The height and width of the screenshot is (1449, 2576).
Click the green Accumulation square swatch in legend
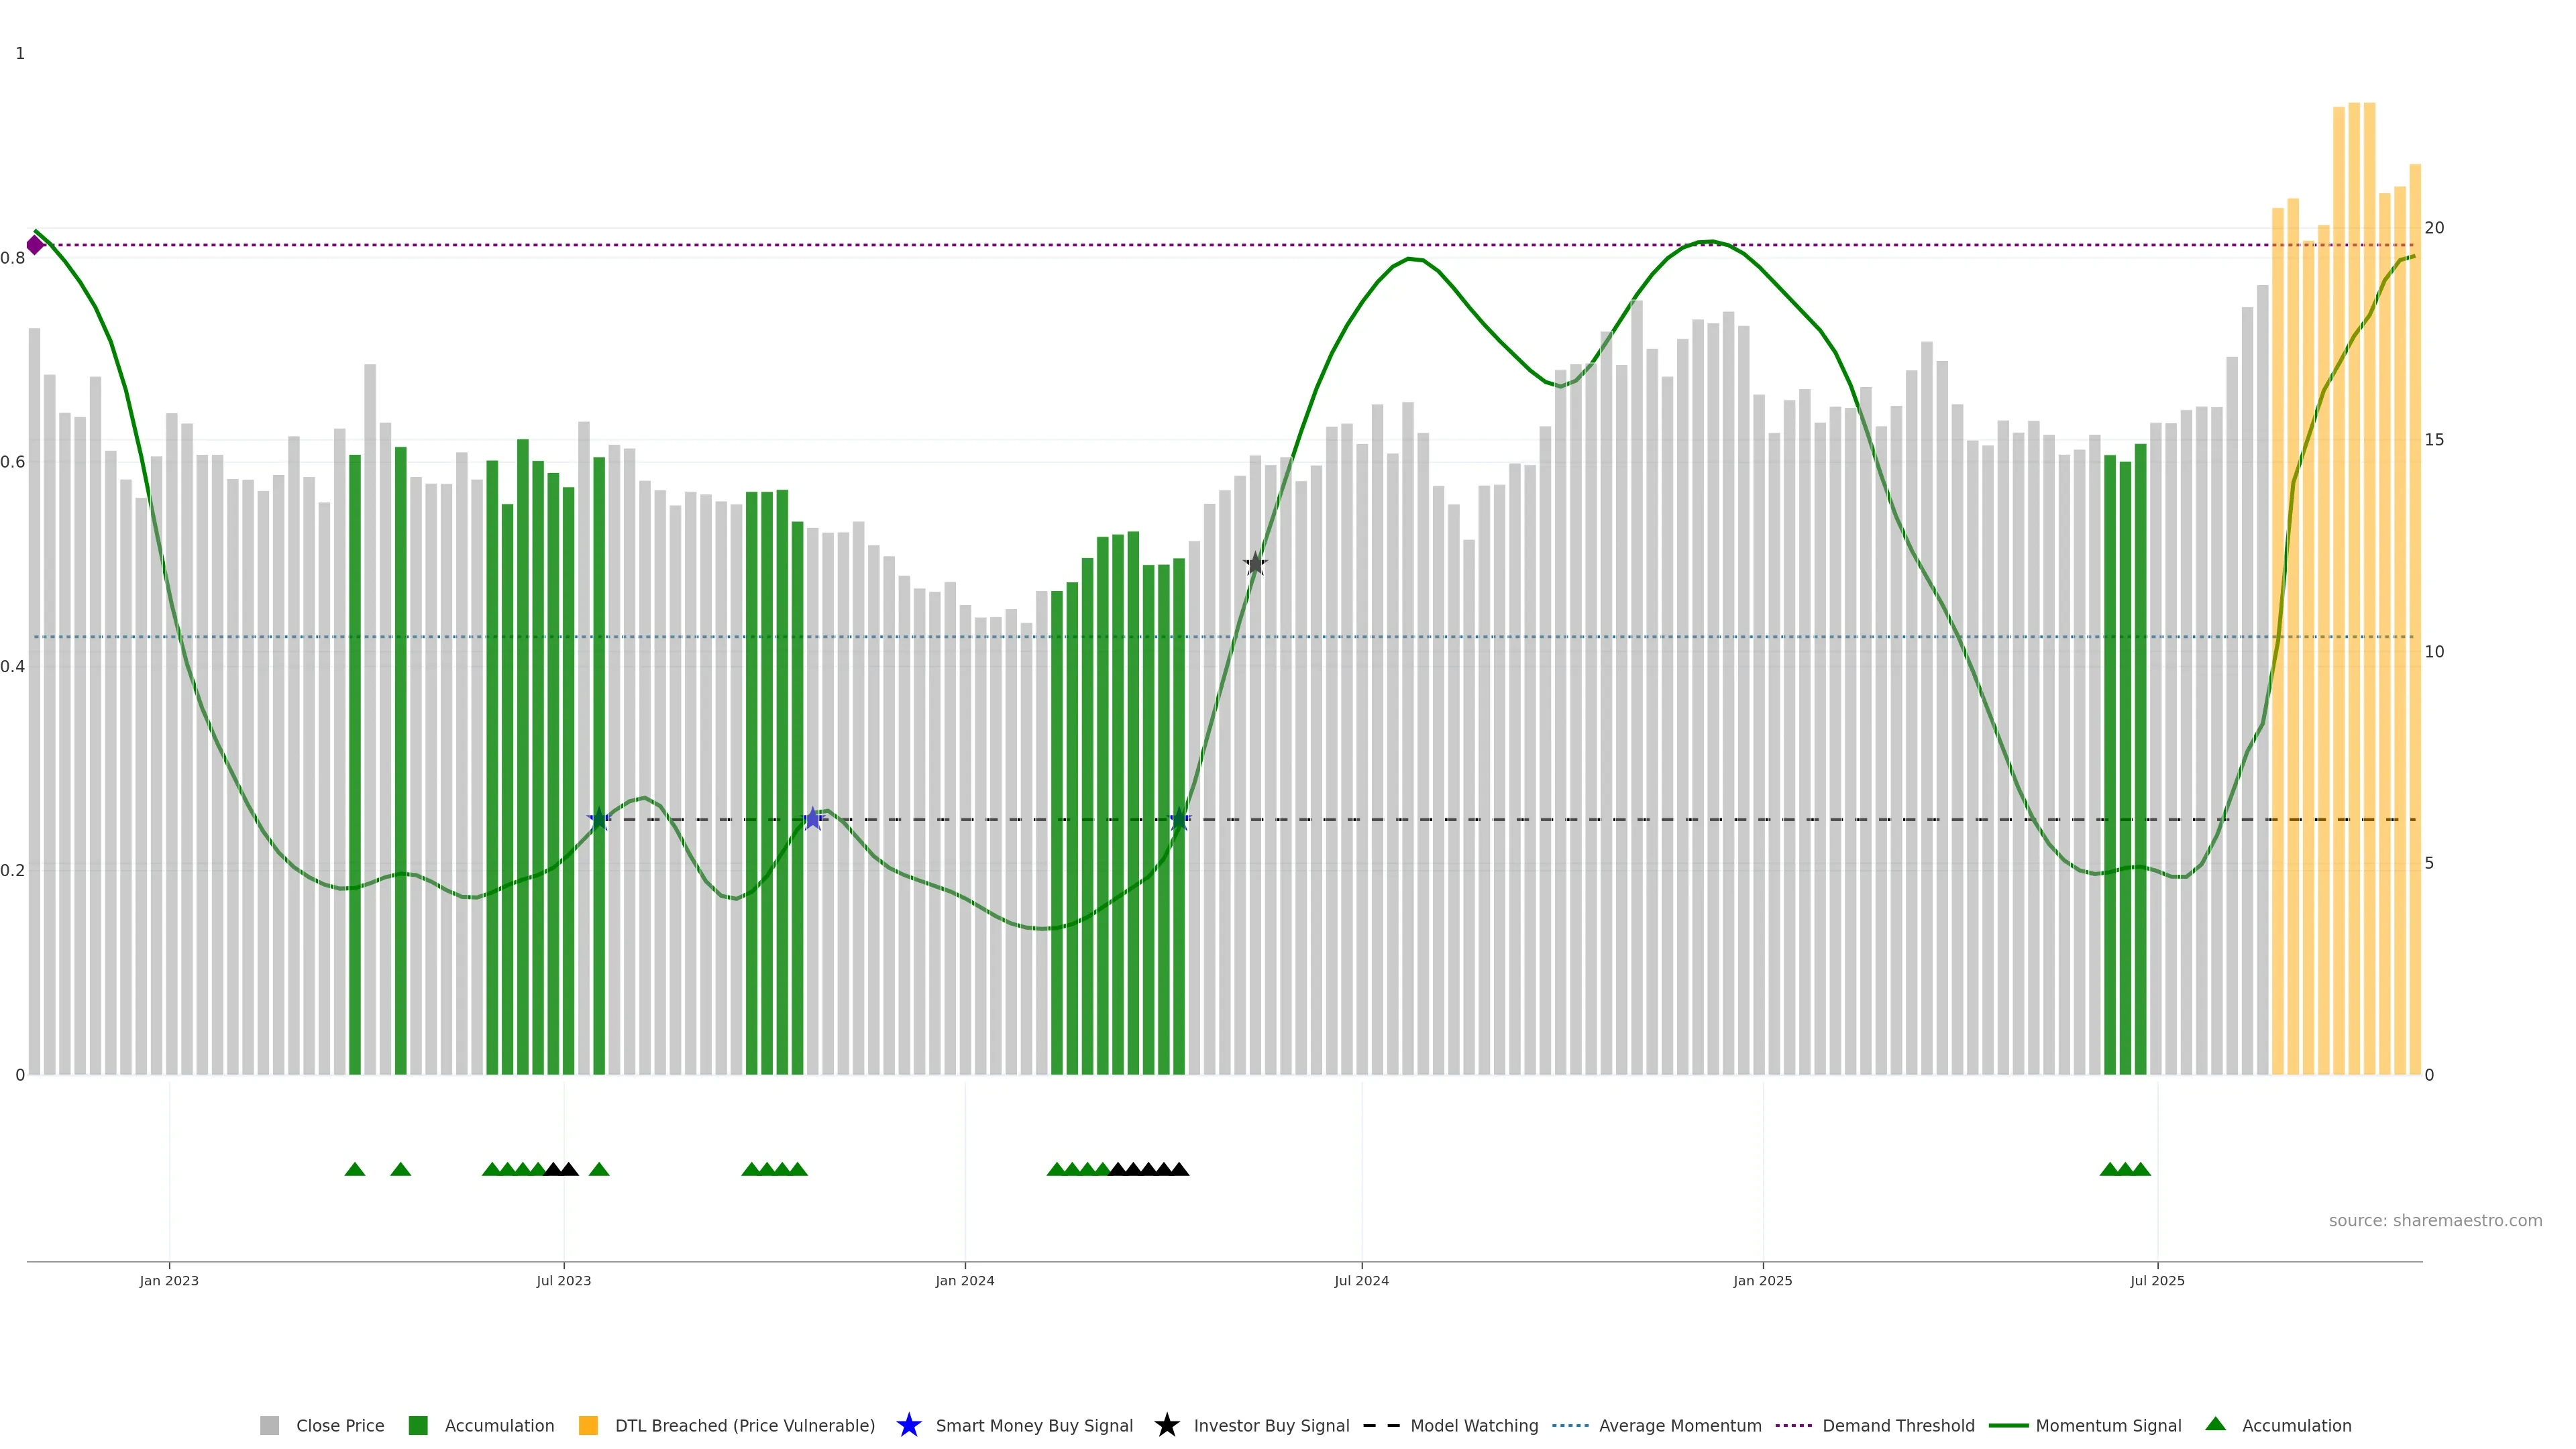(418, 1426)
